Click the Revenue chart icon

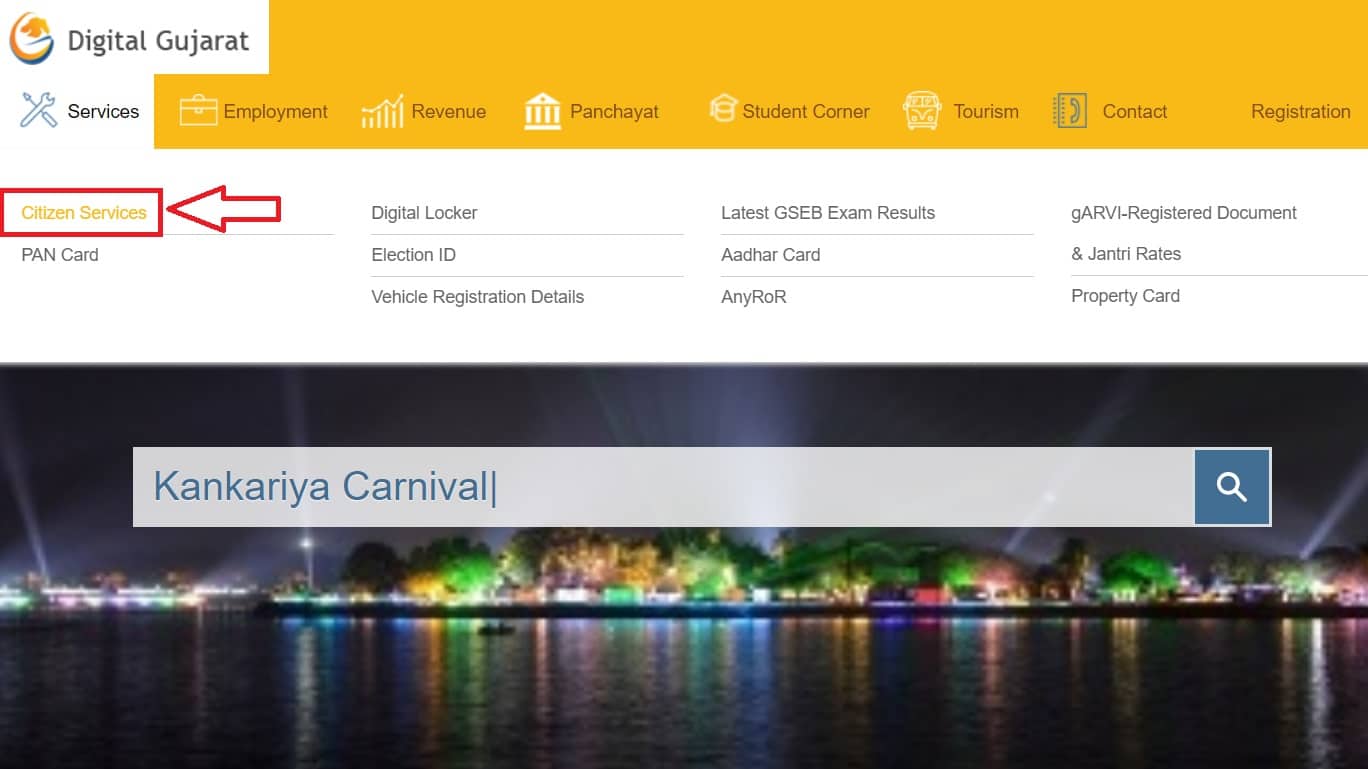[x=382, y=111]
